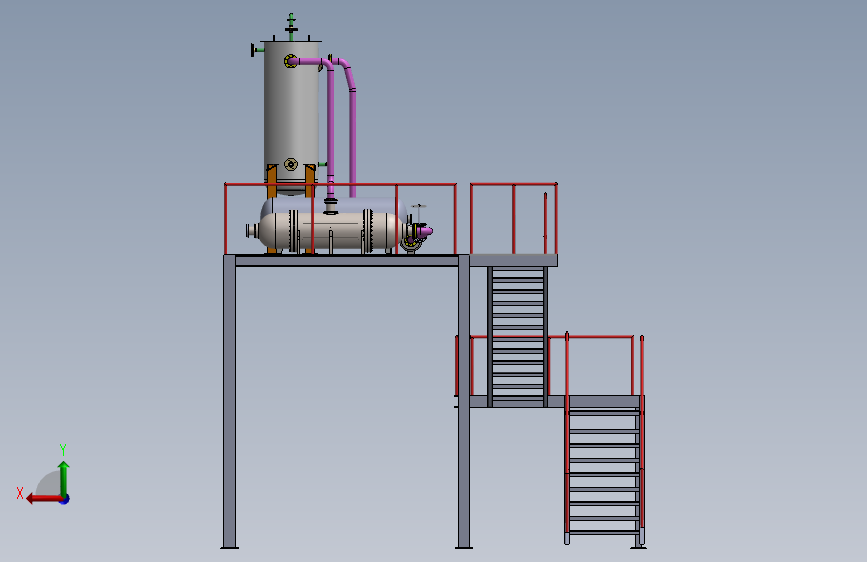Select the lower staircase reaching the ground

603,471
